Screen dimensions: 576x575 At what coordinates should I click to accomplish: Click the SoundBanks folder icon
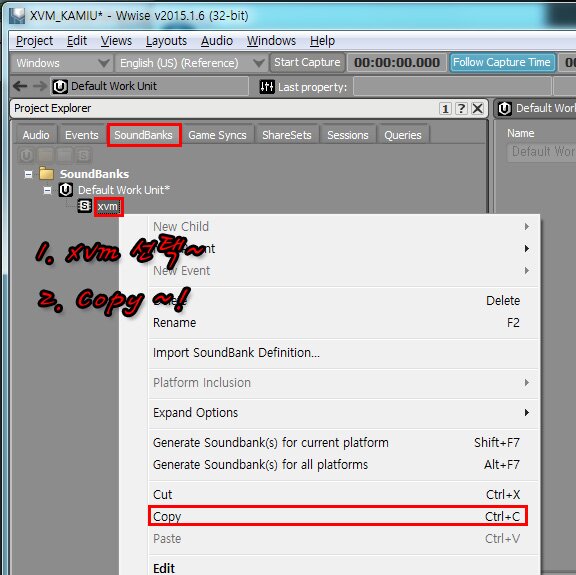tap(47, 173)
